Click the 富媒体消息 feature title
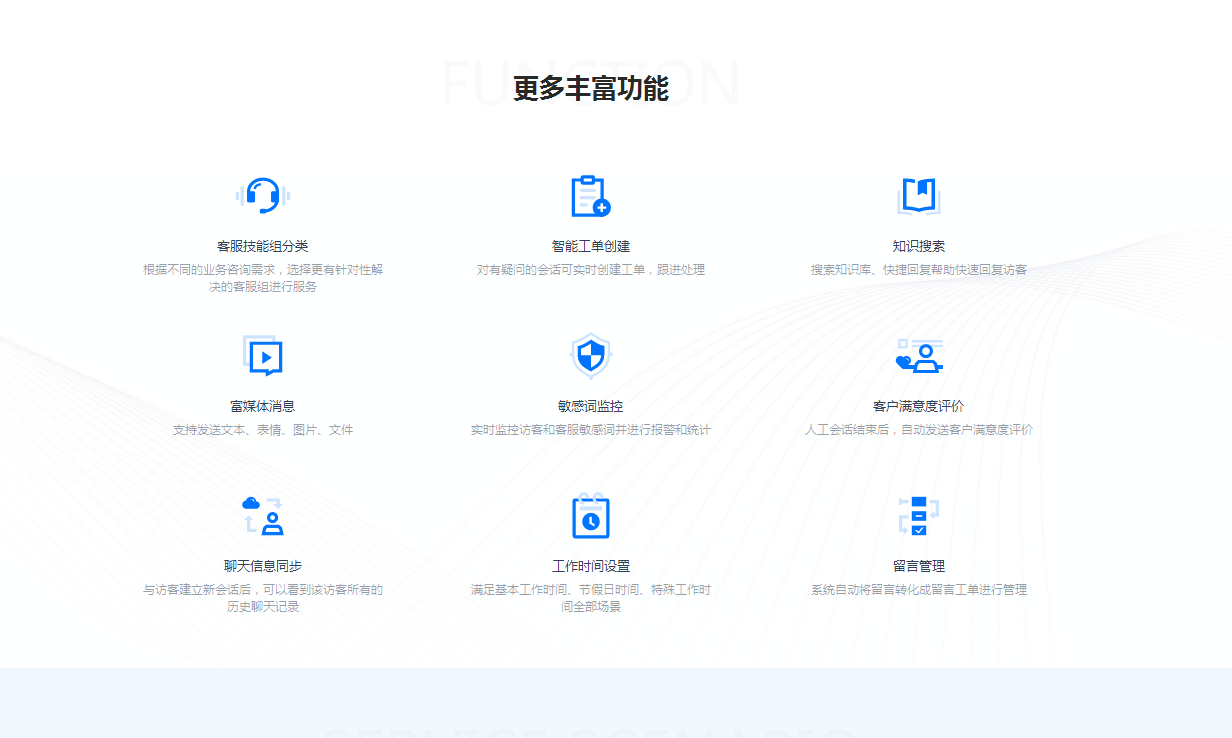Viewport: 1232px width, 738px height. 263,406
